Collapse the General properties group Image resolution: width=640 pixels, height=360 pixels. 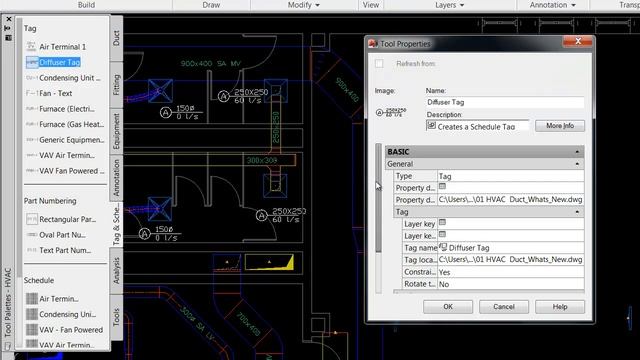coord(577,164)
